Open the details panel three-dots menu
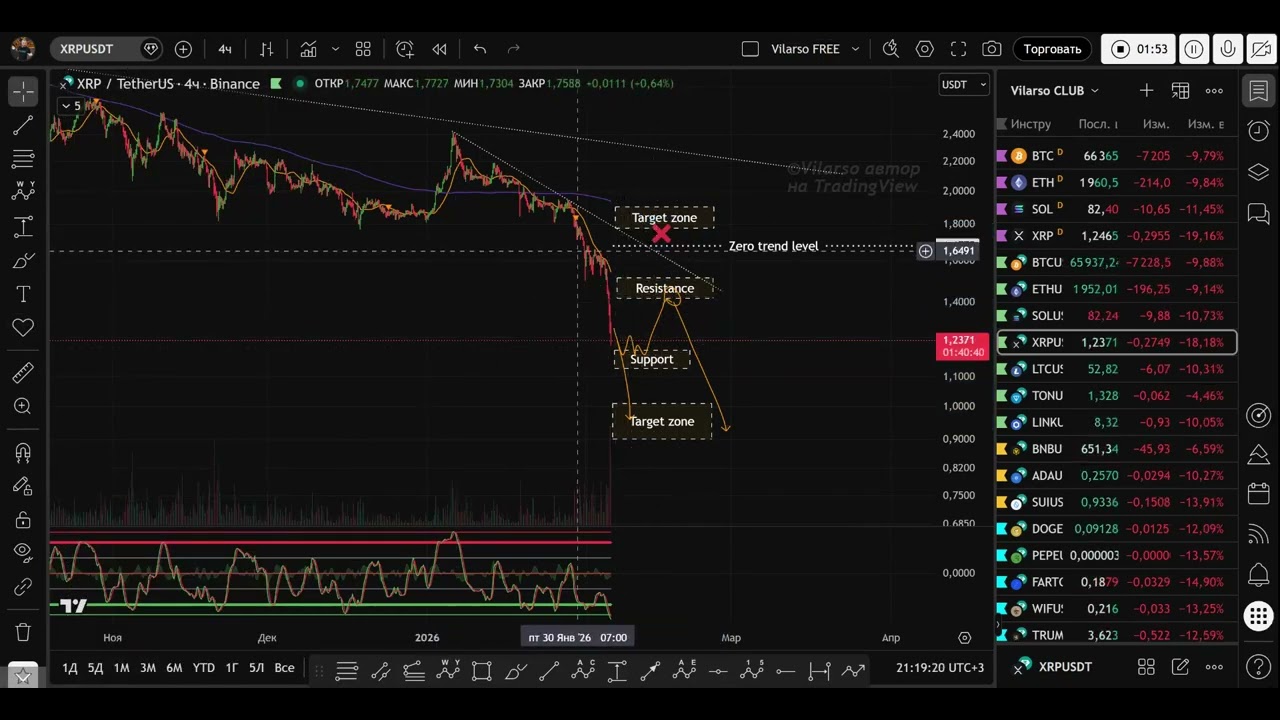This screenshot has height=720, width=1280. click(1214, 667)
